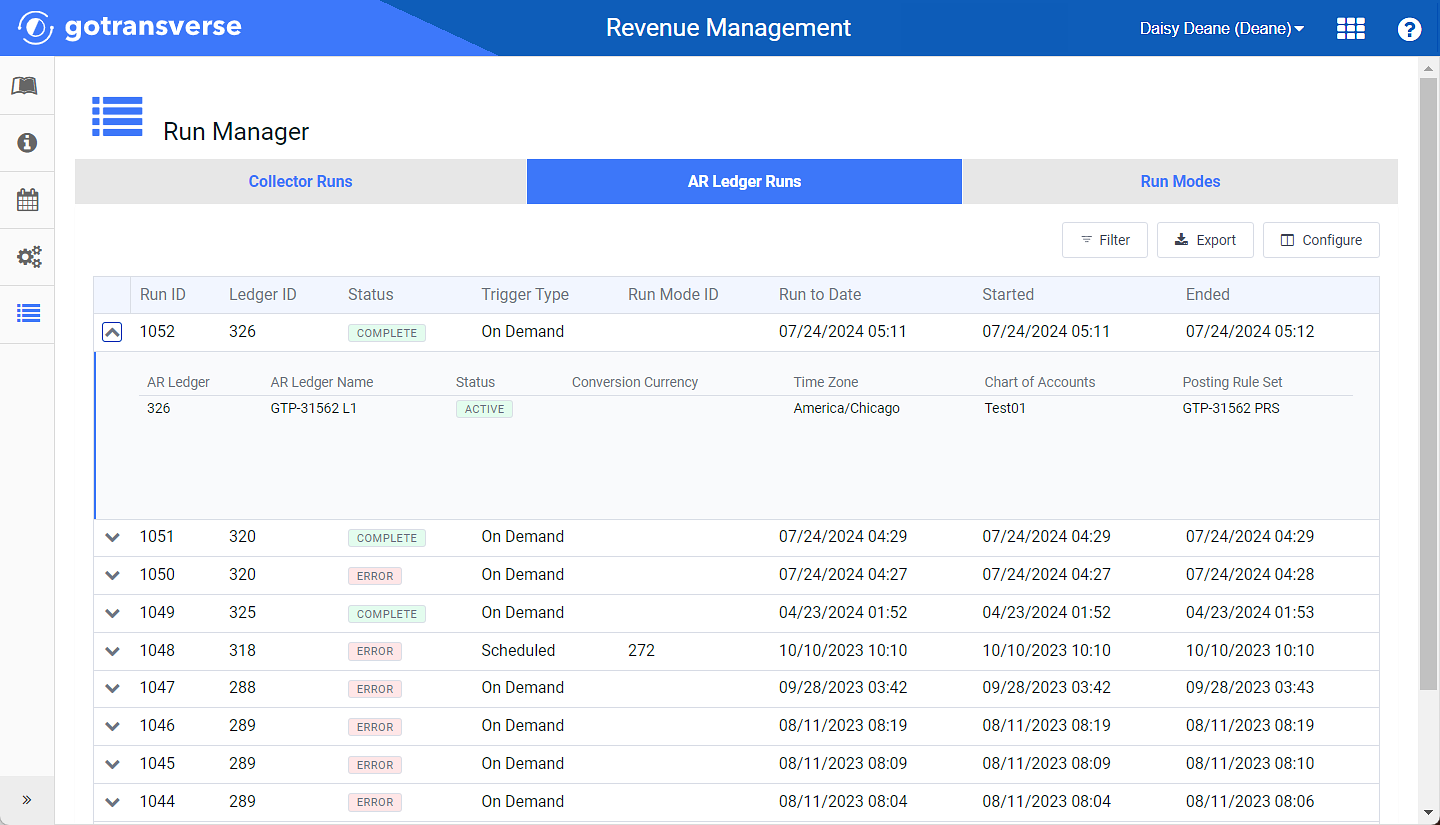Click the Run to Date column header

[x=820, y=294]
